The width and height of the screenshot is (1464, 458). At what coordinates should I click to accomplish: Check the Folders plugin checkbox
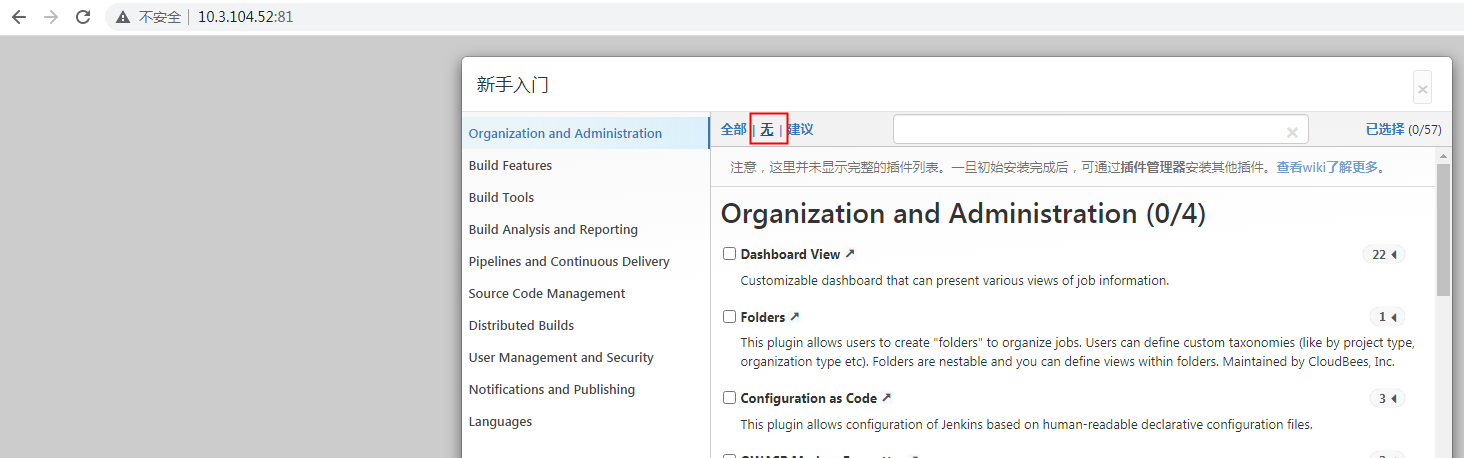pyautogui.click(x=730, y=317)
